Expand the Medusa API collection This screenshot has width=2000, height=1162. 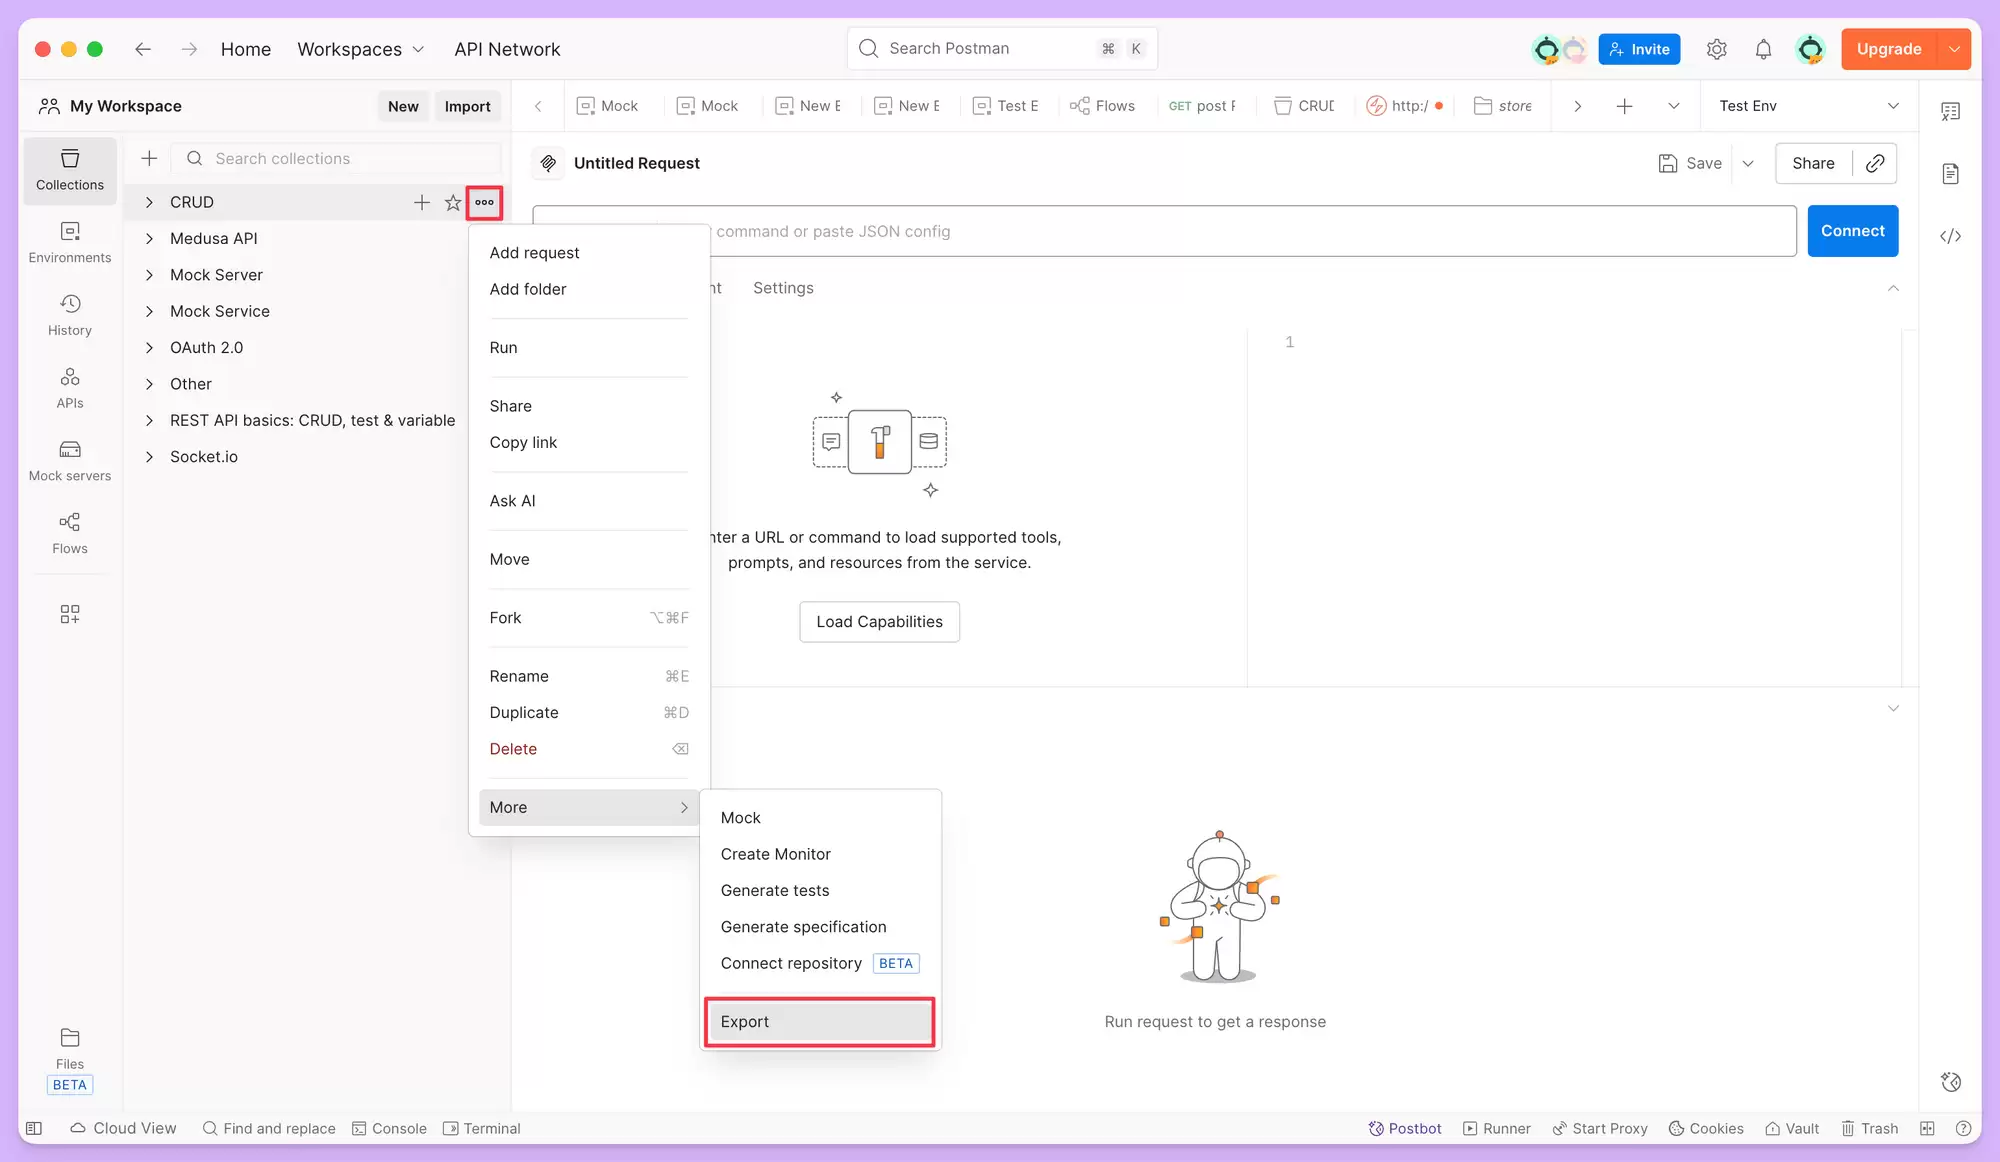pos(149,238)
